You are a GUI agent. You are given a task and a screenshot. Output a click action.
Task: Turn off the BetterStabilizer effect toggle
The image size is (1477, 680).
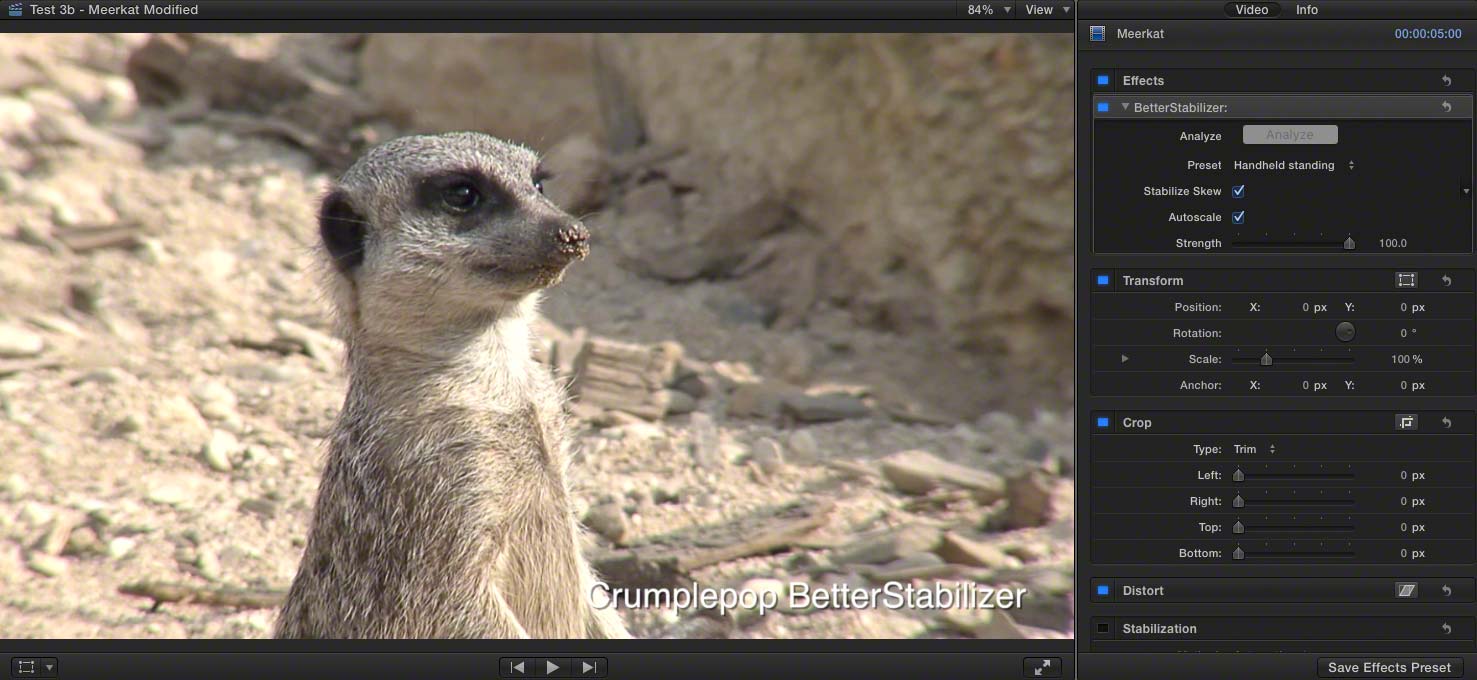(1103, 107)
